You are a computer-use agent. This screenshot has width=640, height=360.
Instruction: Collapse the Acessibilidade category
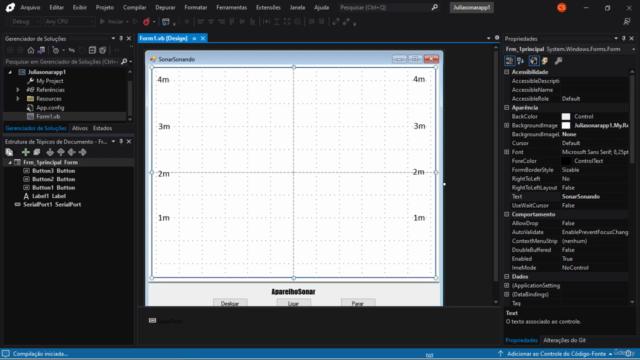point(507,72)
